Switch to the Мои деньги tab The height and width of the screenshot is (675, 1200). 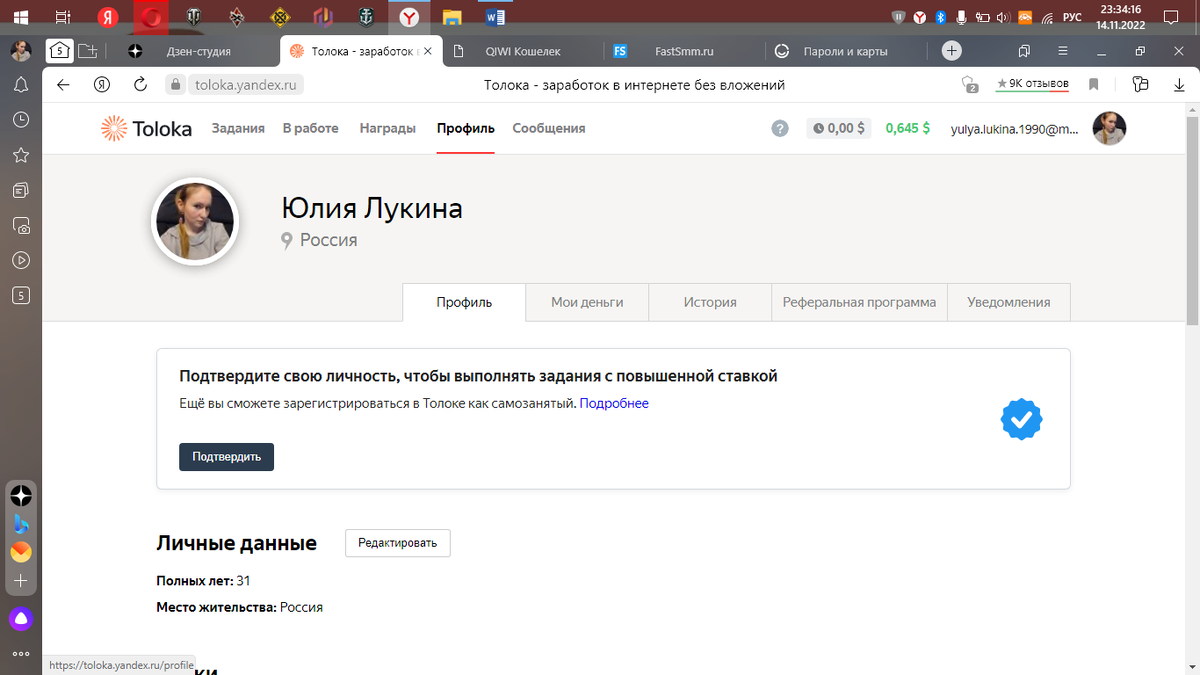click(x=587, y=302)
